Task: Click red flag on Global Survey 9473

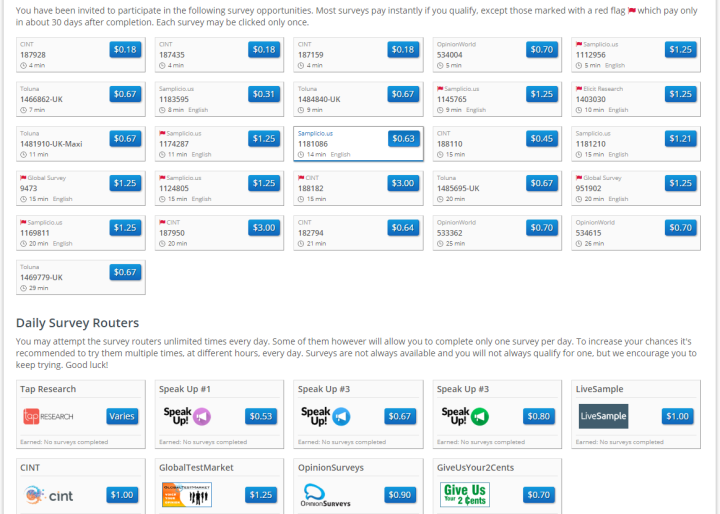Action: pos(23,178)
